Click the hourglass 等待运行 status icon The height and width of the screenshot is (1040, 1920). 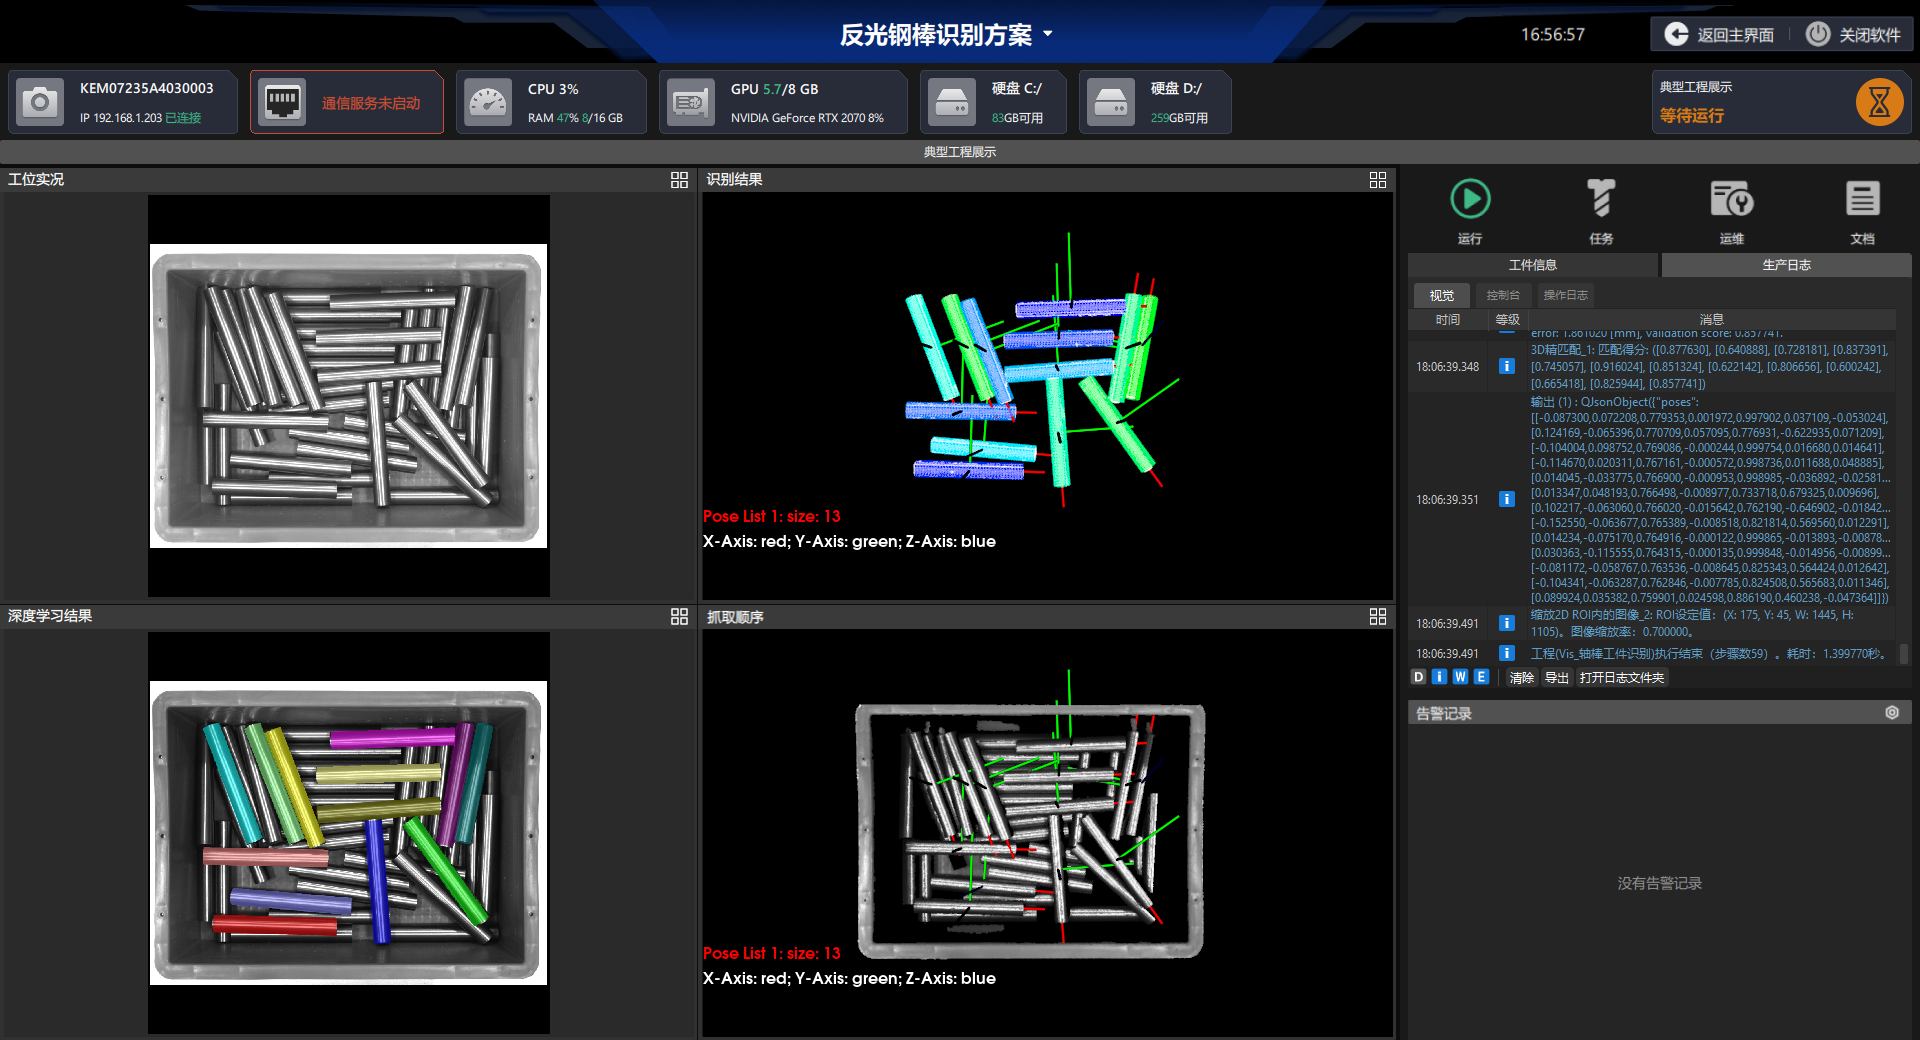pyautogui.click(x=1878, y=102)
